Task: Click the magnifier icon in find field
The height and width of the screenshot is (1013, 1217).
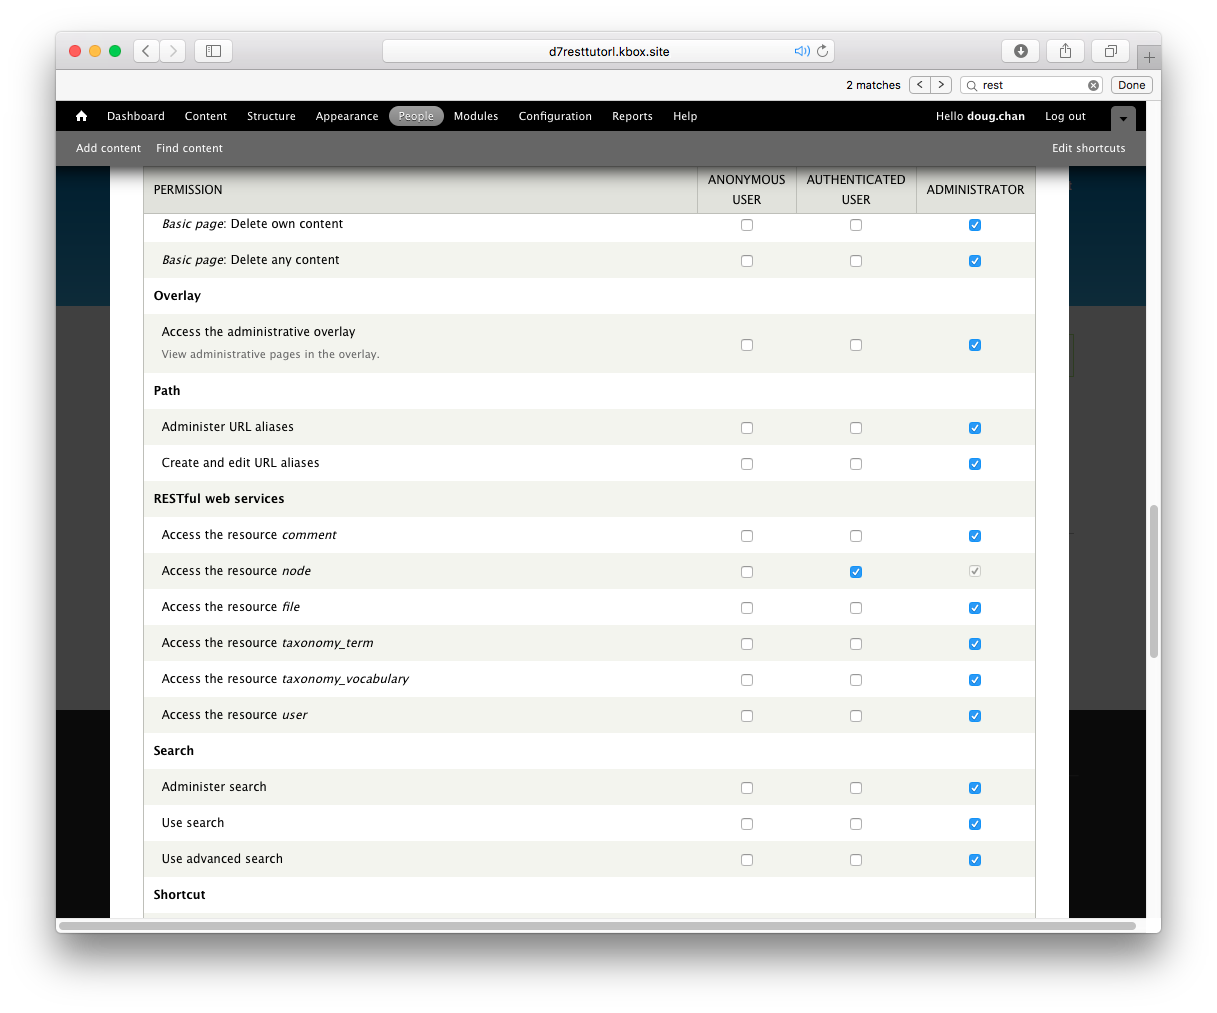Action: coord(972,86)
